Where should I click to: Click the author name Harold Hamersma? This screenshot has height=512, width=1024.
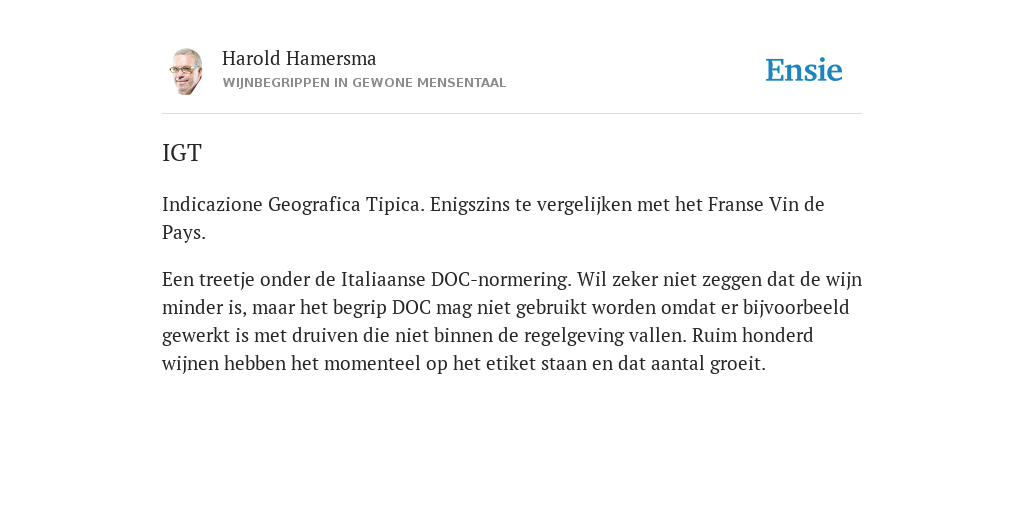coord(299,59)
